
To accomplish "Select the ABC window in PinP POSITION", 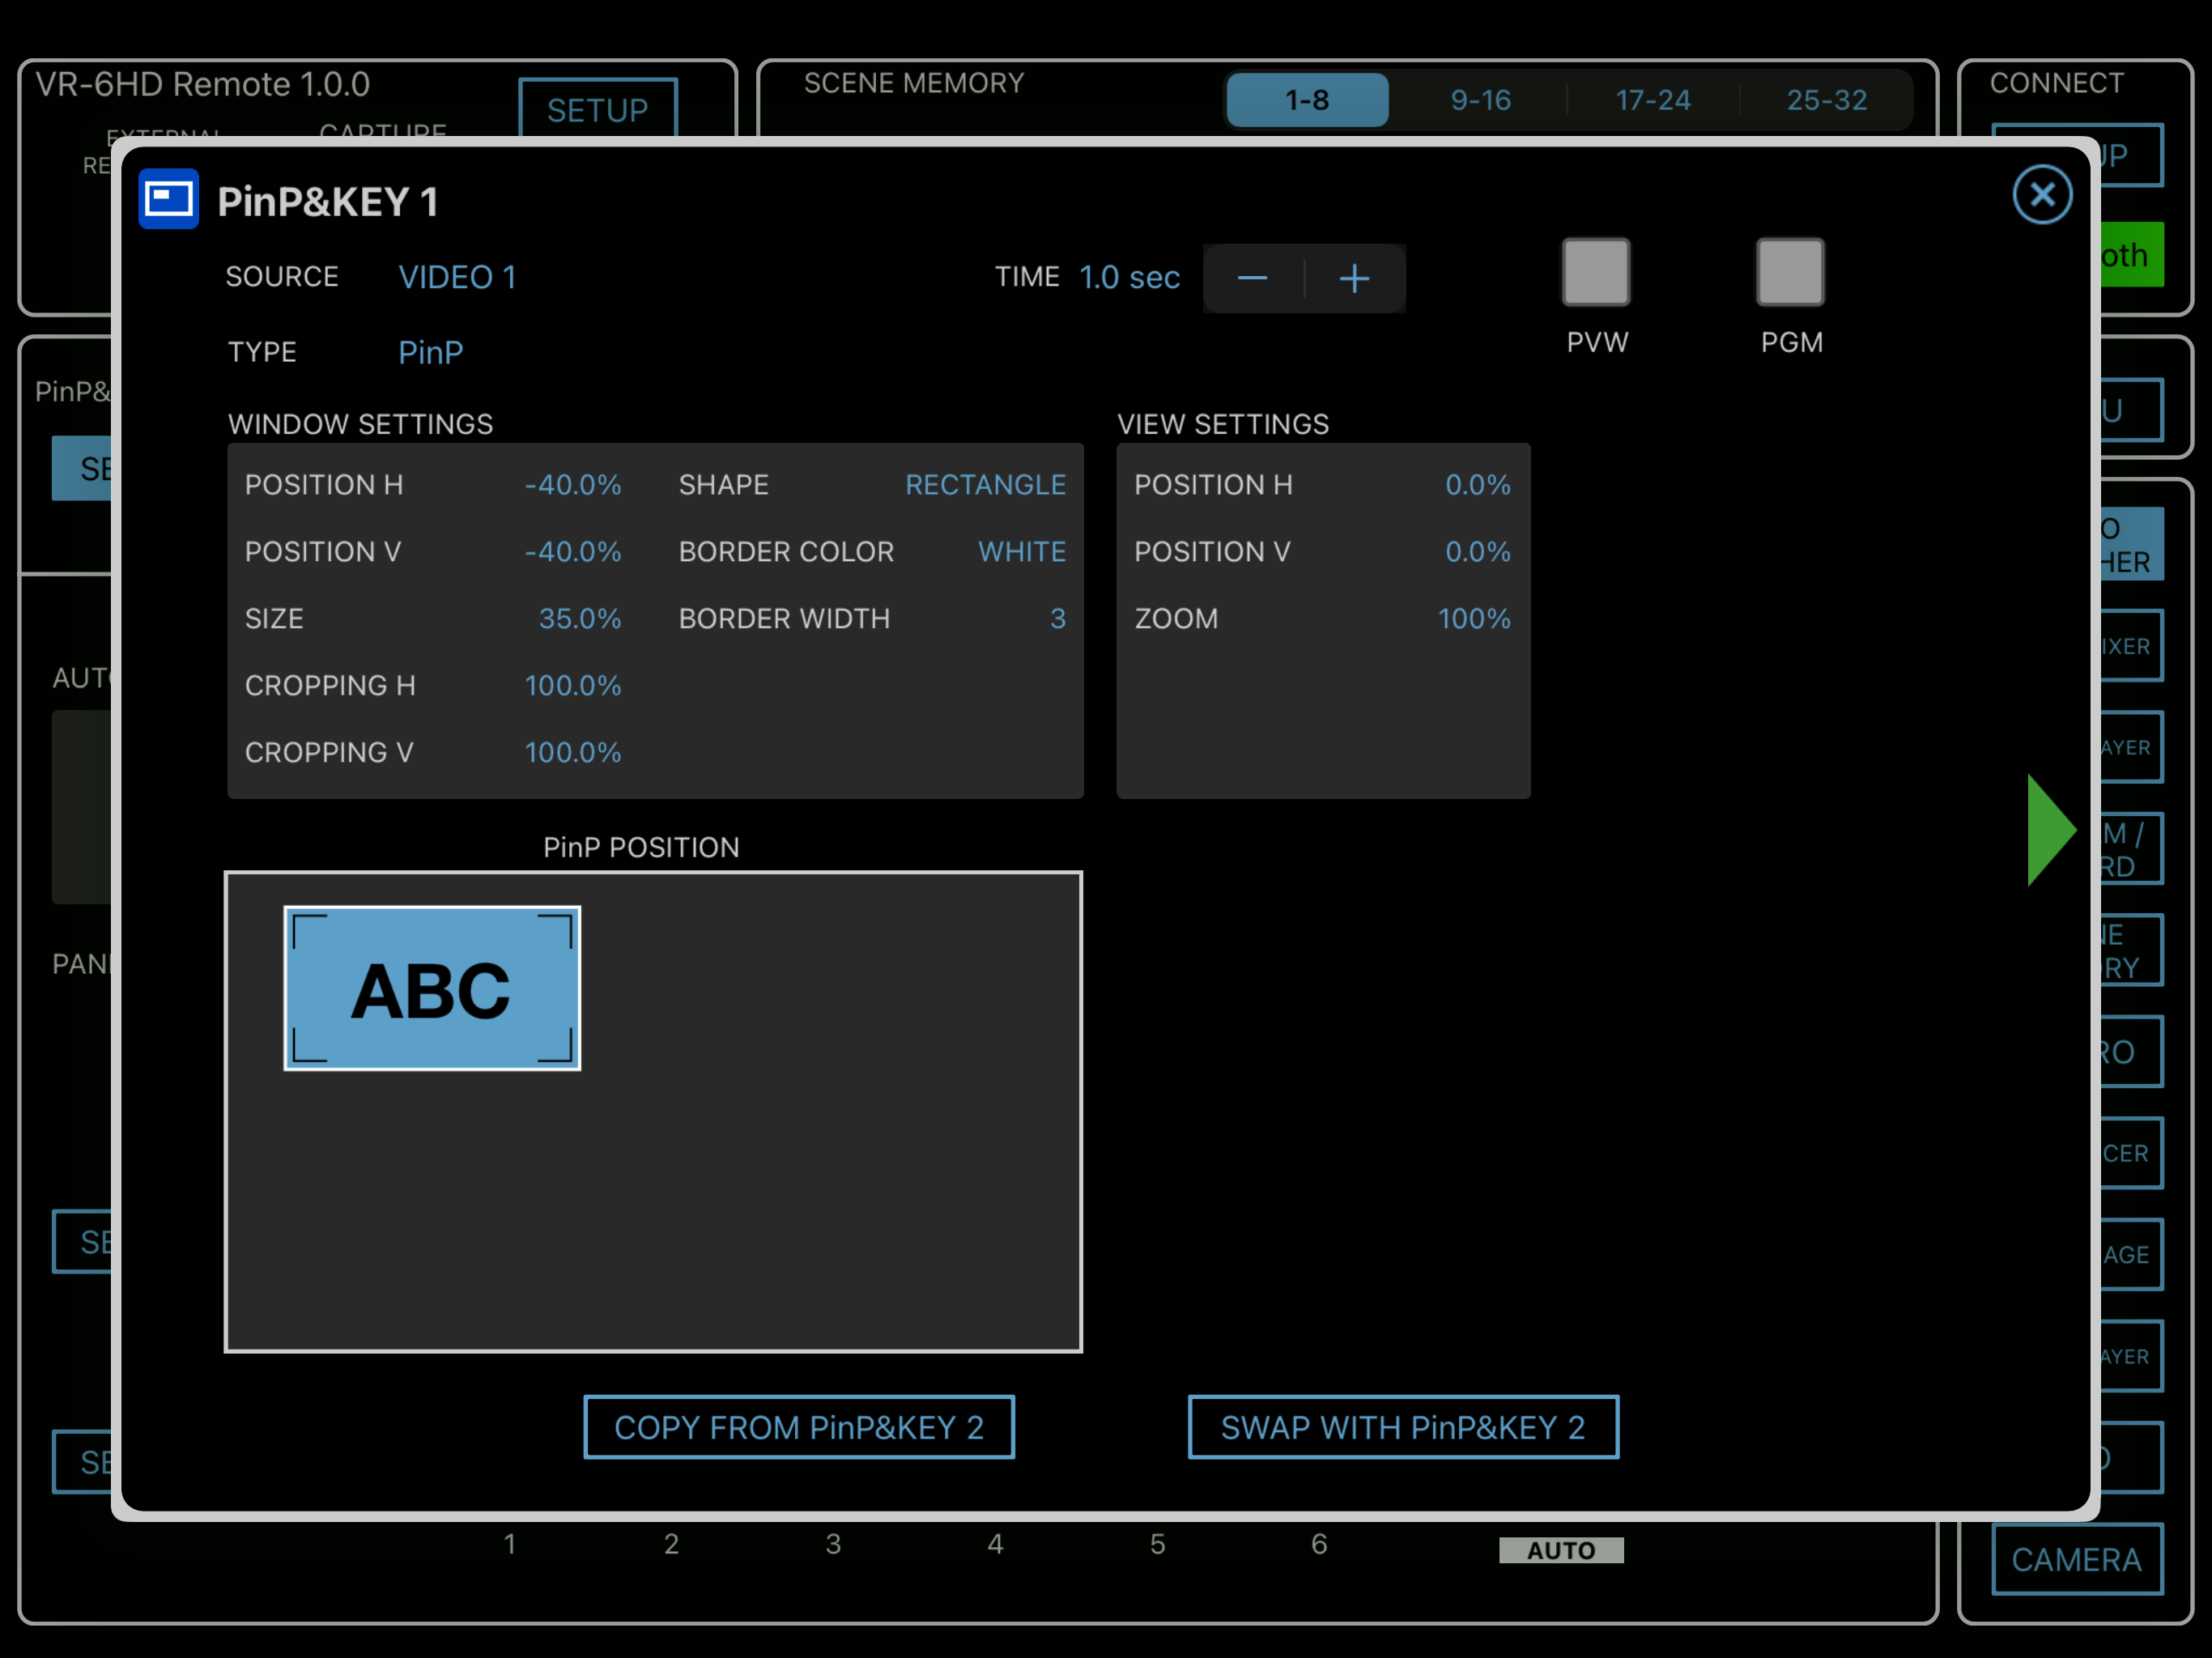I will click(432, 988).
